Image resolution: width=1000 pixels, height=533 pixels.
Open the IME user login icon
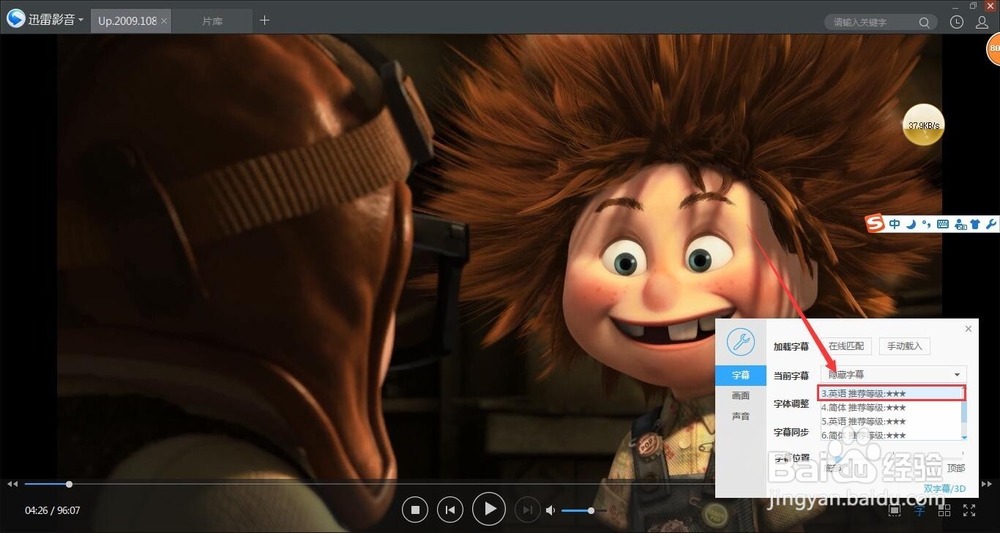pyautogui.click(x=960, y=224)
